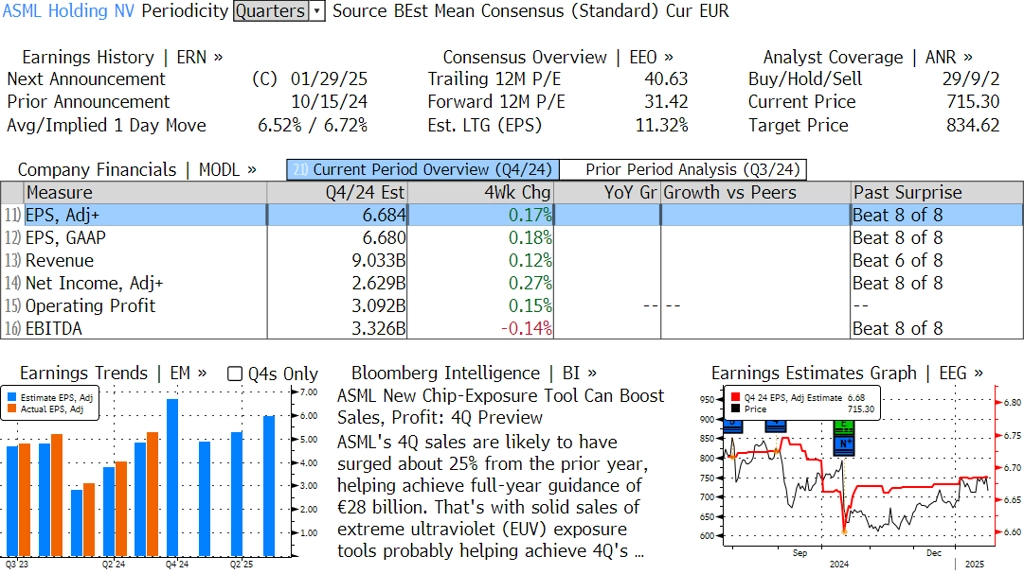Switch to Current Period Overview (Q4/24) tab
Screen dimensions: 1024x574
click(423, 170)
